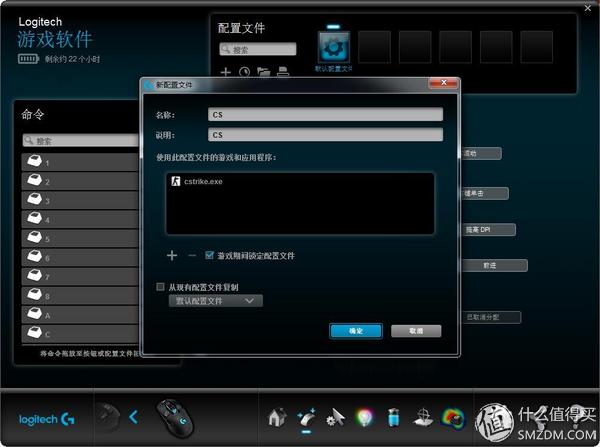The width and height of the screenshot is (600, 447).
Task: Click key icon for command A
Action: [34, 314]
